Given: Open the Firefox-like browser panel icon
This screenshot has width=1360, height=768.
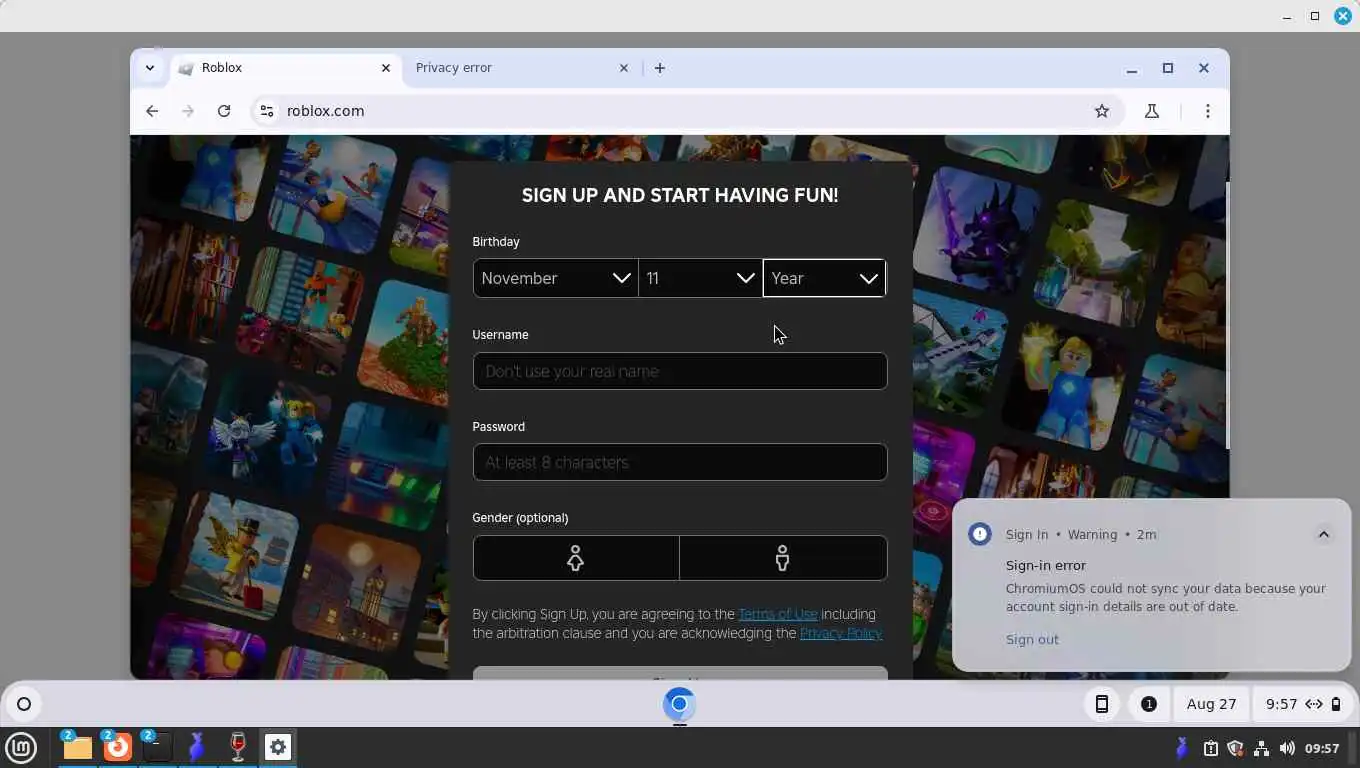Looking at the screenshot, I should pyautogui.click(x=118, y=747).
